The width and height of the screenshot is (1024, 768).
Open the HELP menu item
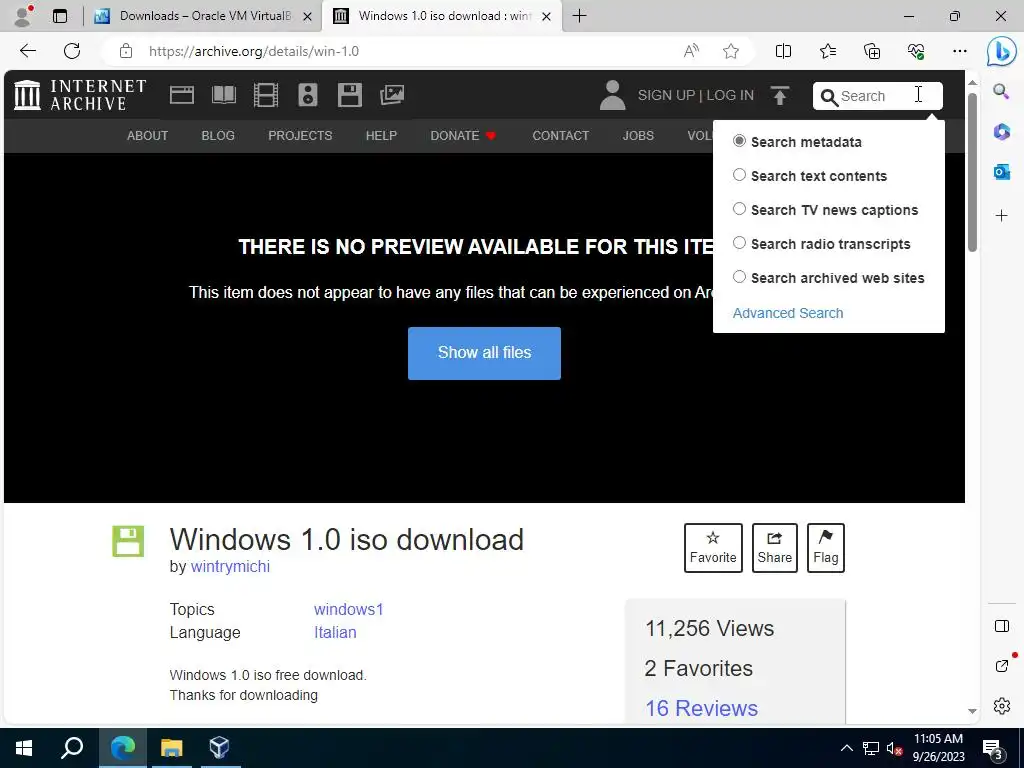(x=381, y=136)
